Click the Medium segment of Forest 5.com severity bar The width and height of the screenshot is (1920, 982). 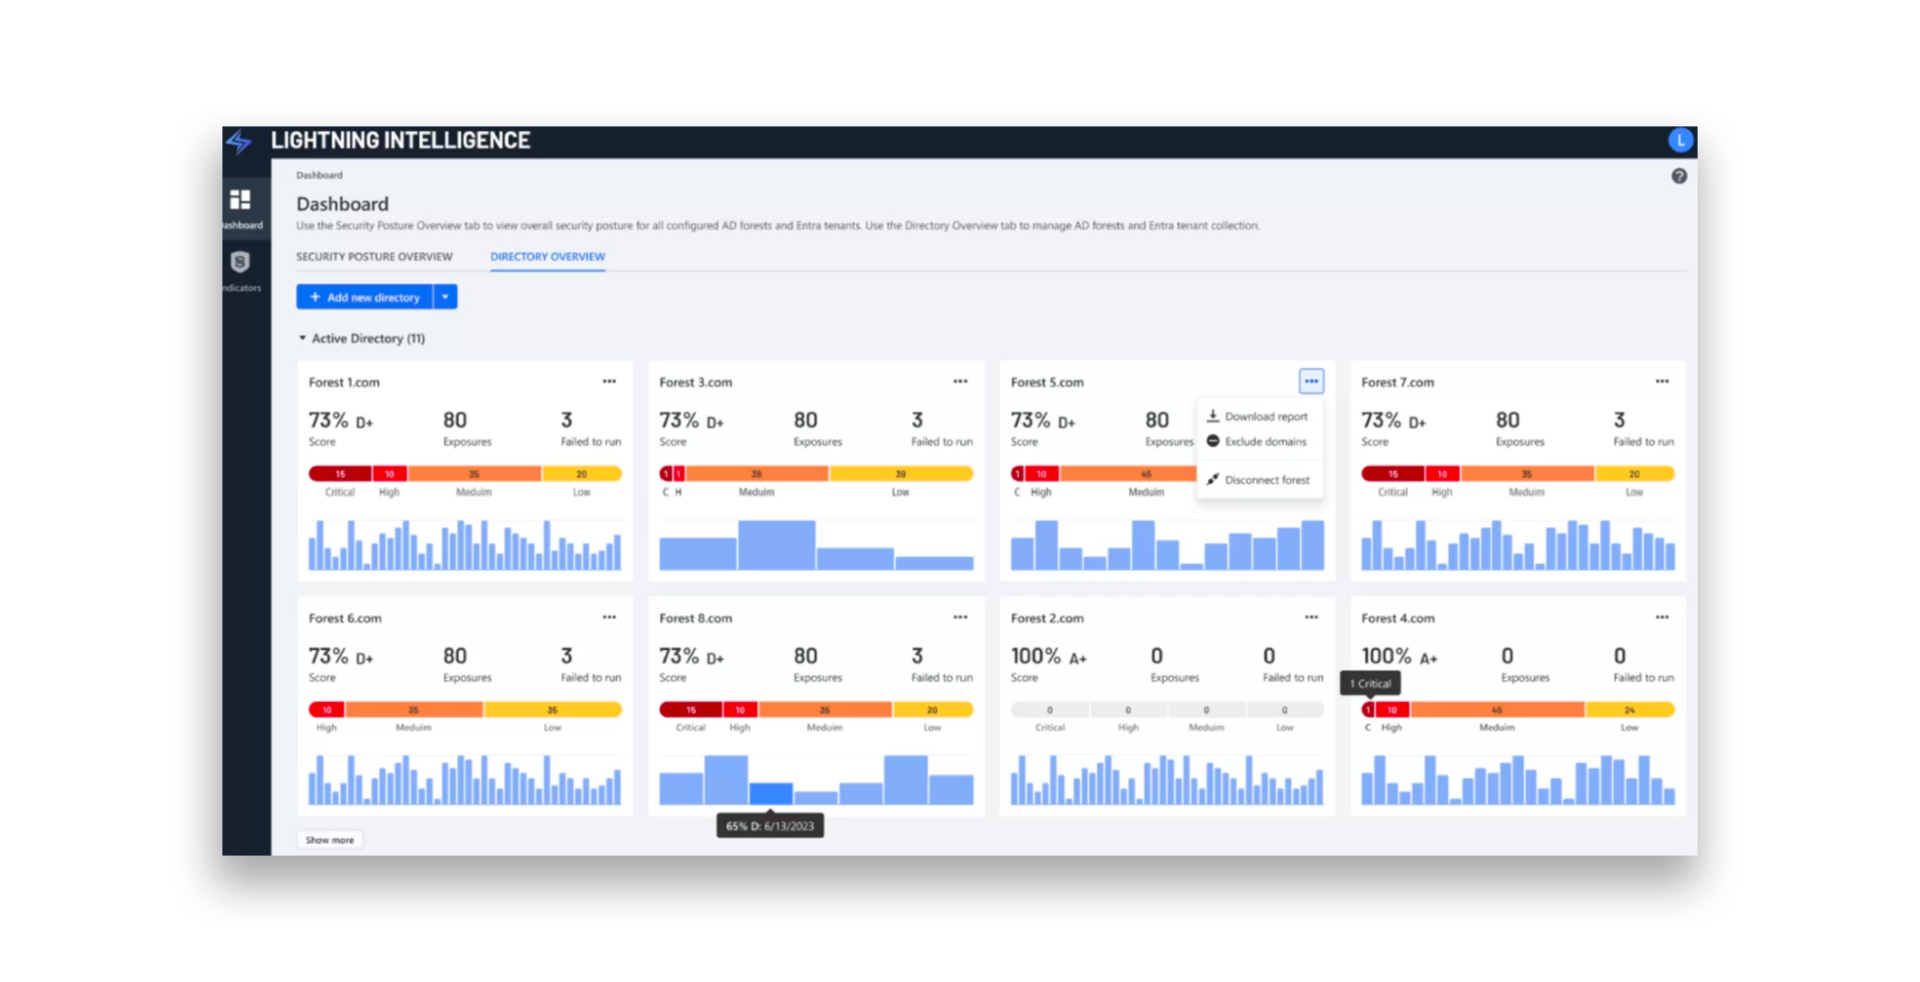[x=1146, y=473]
